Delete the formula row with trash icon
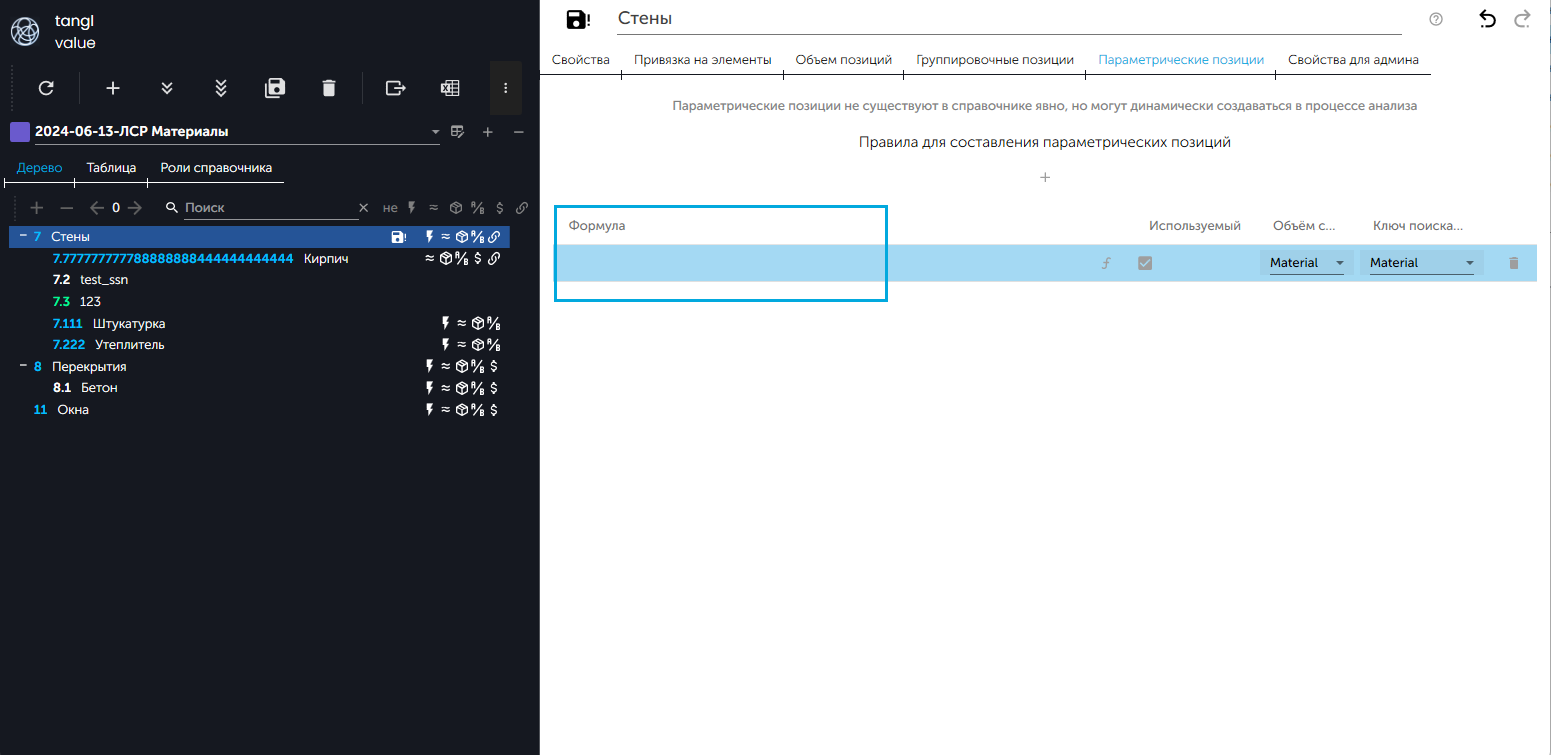The width and height of the screenshot is (1551, 755). pyautogui.click(x=1513, y=263)
